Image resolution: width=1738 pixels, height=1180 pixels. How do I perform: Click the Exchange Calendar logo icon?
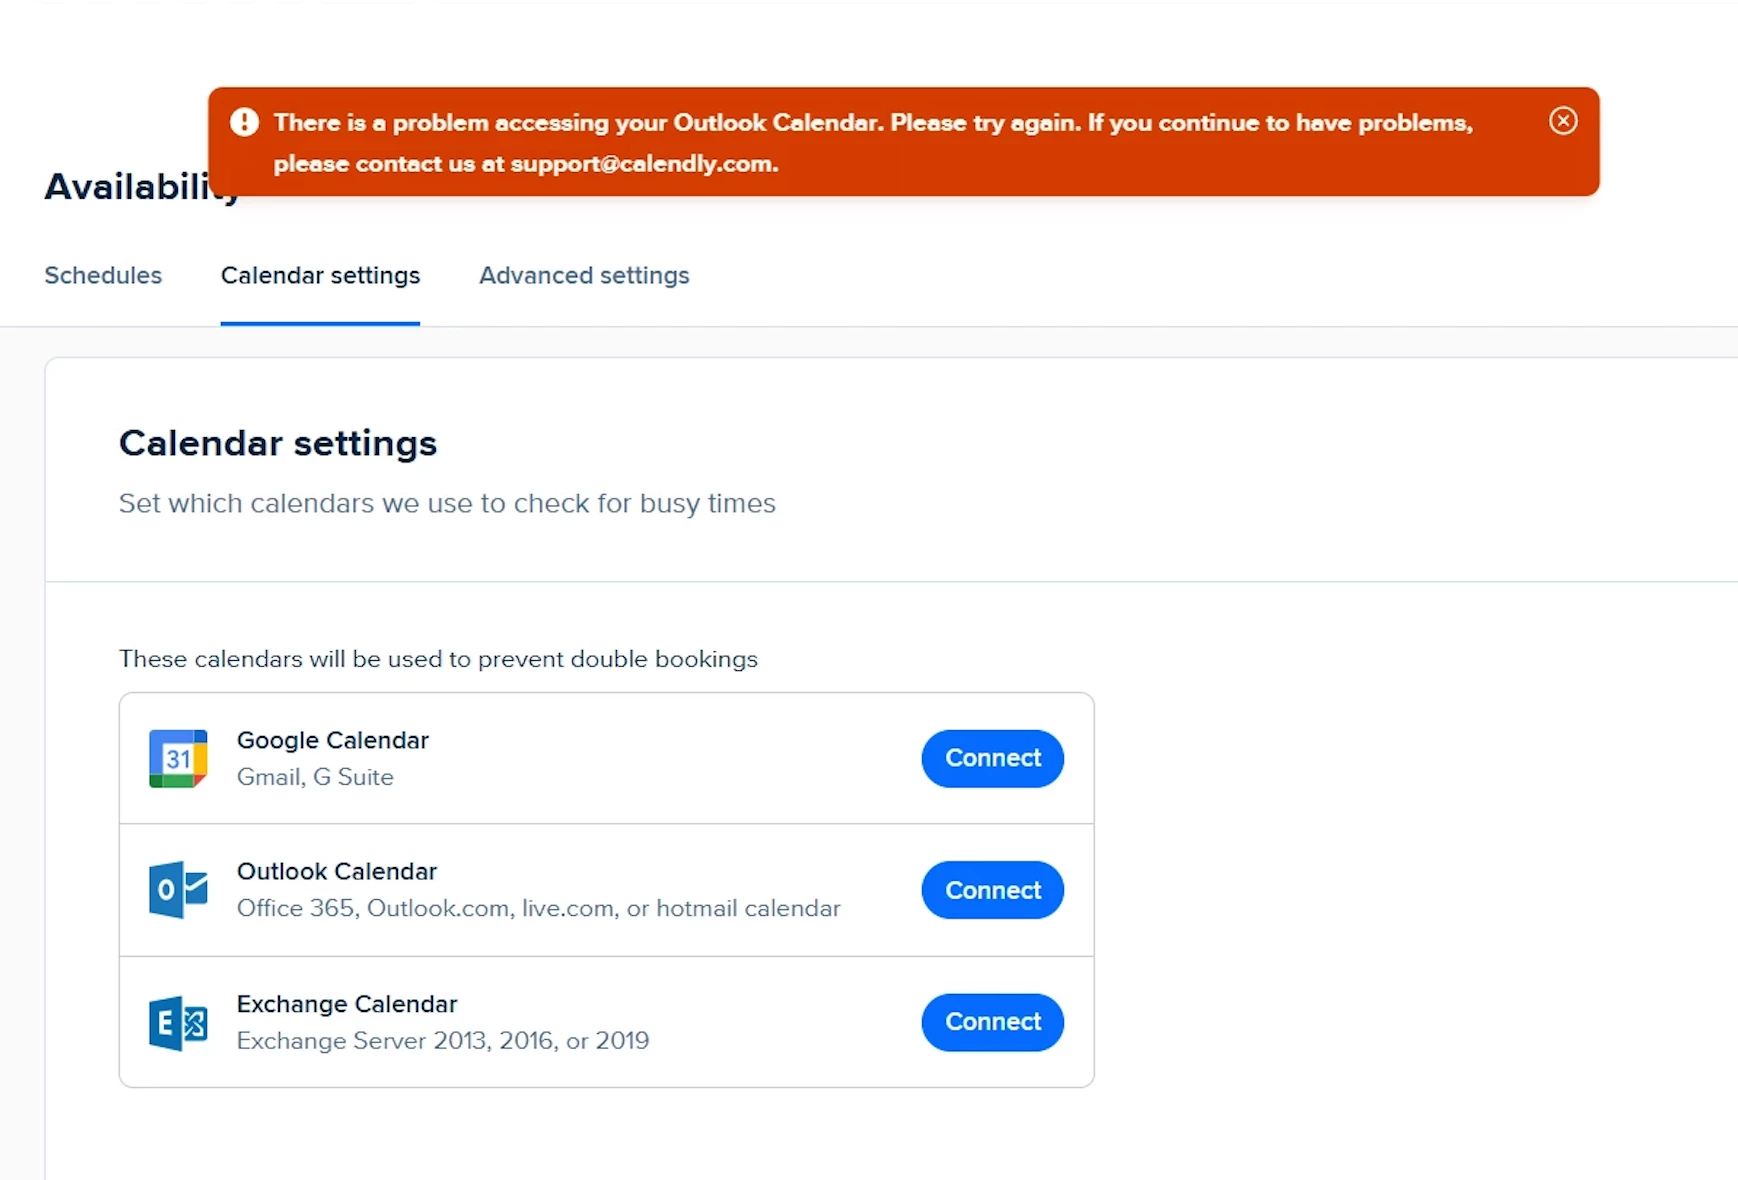click(x=178, y=1023)
